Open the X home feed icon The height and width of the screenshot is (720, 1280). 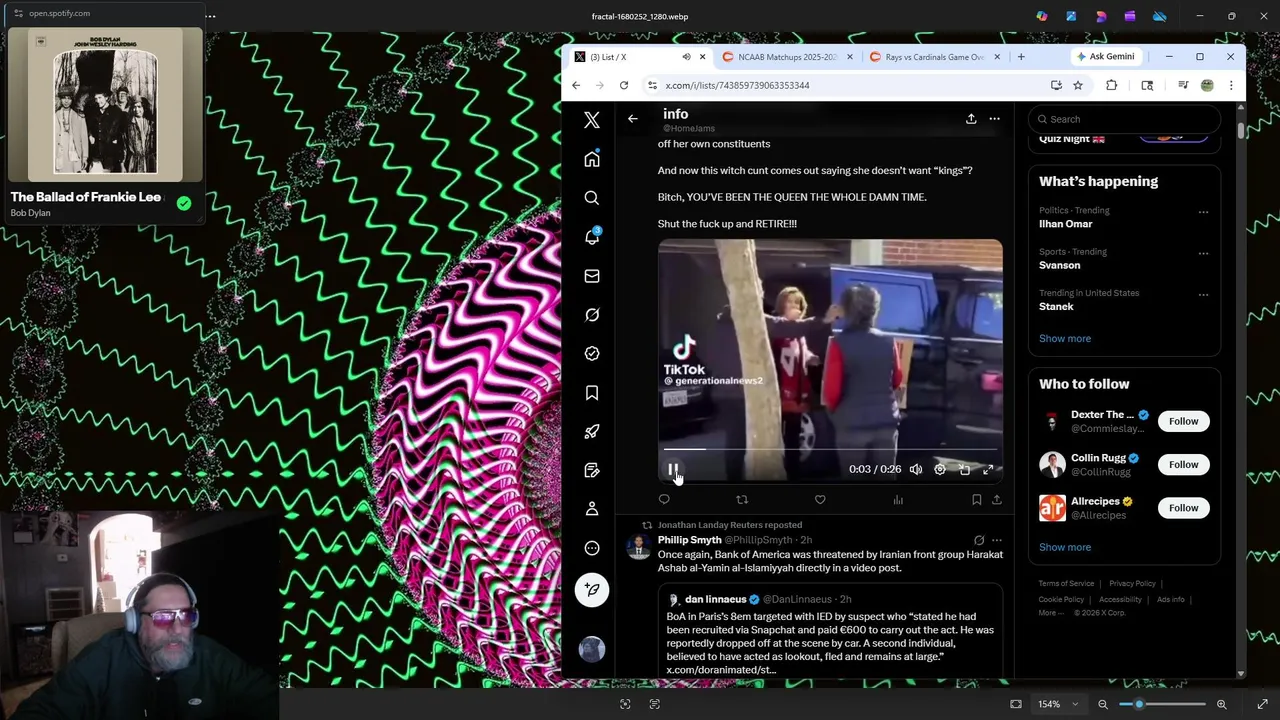pos(592,159)
